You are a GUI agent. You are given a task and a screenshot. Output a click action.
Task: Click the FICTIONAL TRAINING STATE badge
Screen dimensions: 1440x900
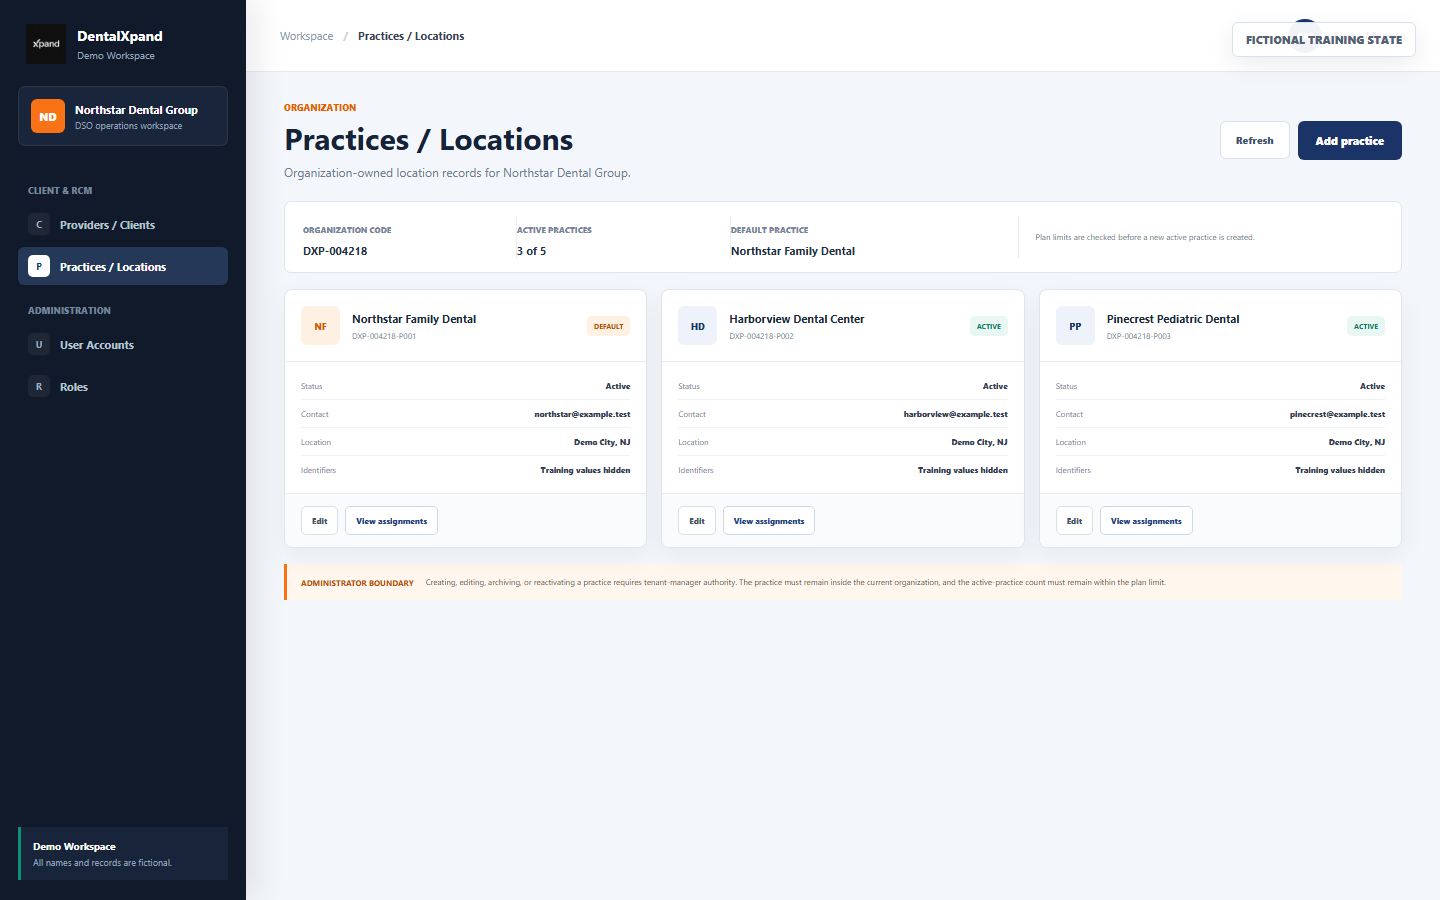tap(1324, 40)
